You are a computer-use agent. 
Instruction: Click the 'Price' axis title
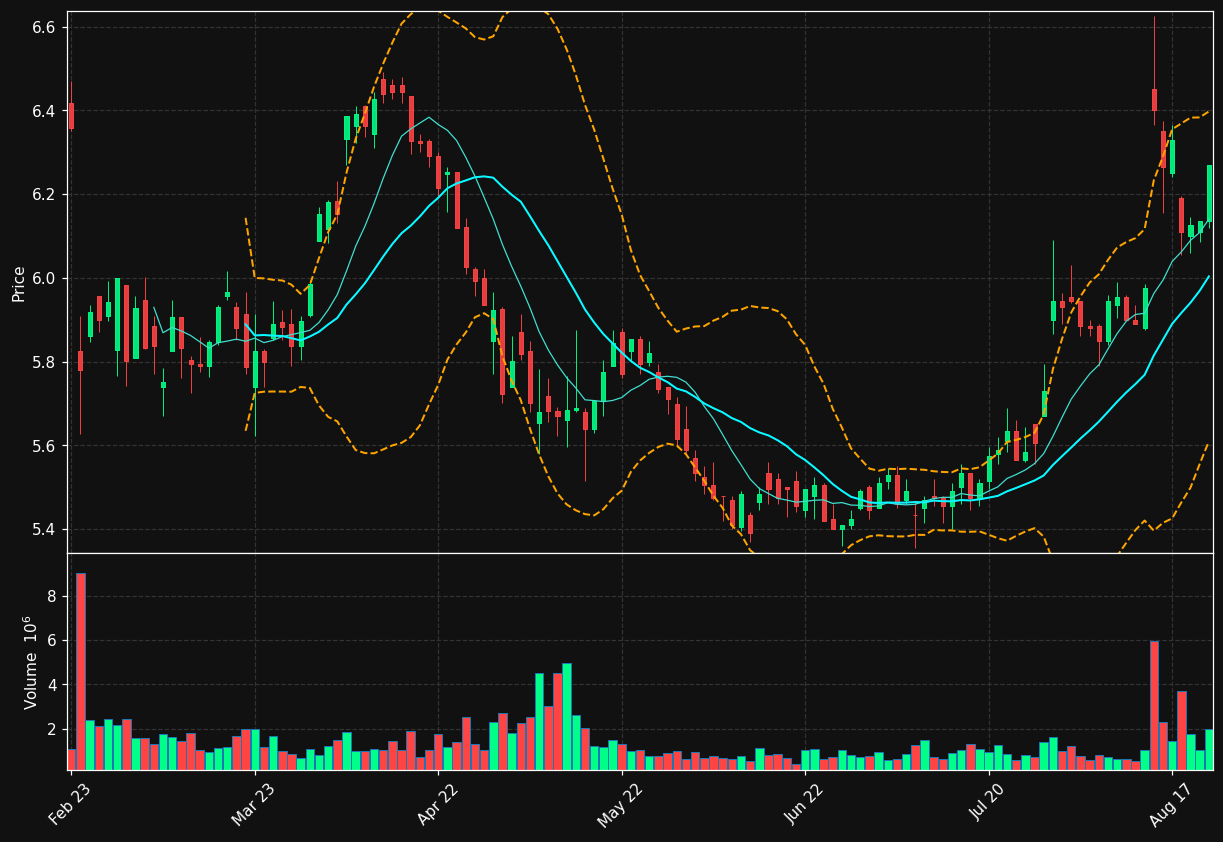(x=19, y=283)
